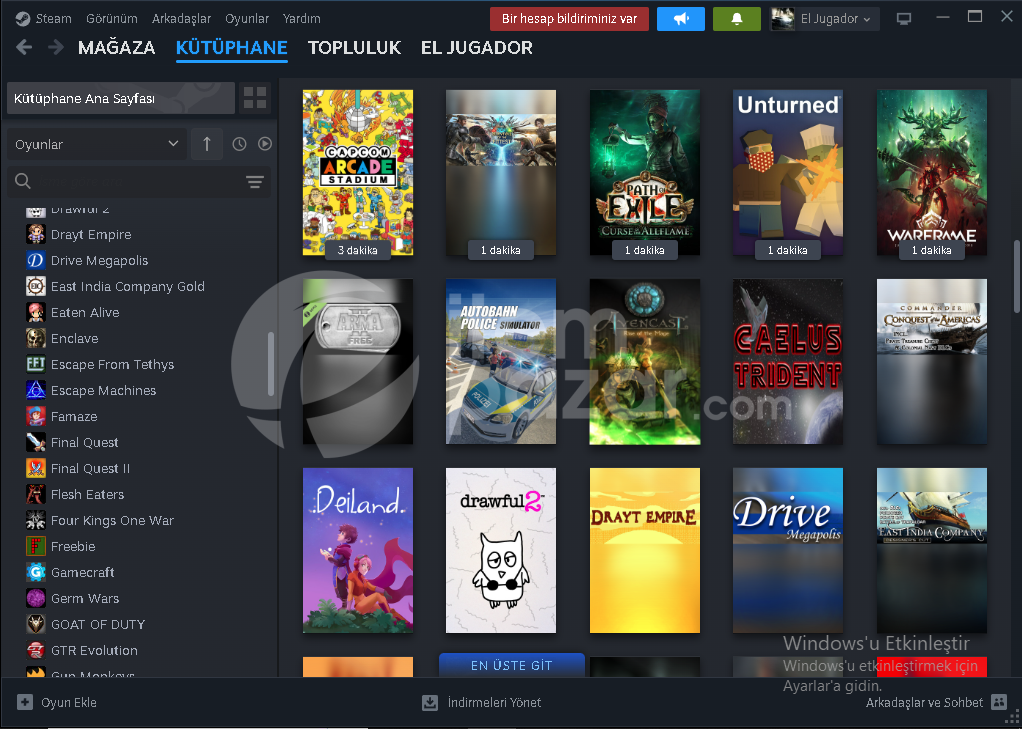Click EN ÜSTE GİT button

(512, 665)
